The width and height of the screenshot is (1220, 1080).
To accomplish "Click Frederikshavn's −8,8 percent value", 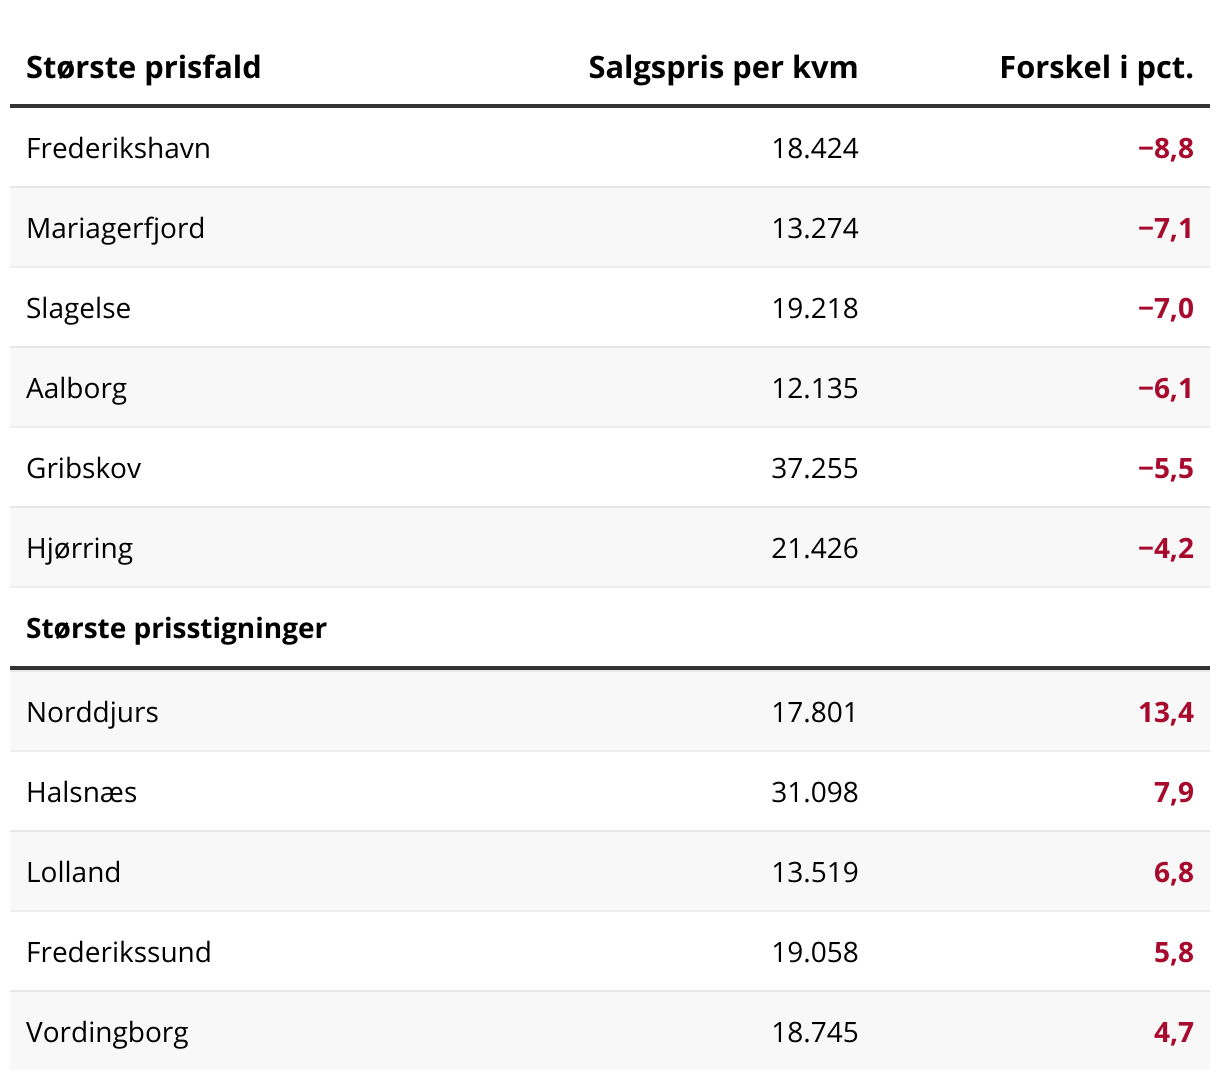I will click(1165, 148).
